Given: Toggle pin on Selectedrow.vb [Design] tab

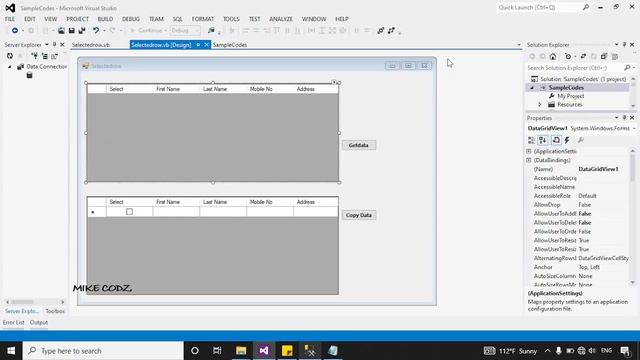Looking at the screenshot, I should click(x=198, y=45).
